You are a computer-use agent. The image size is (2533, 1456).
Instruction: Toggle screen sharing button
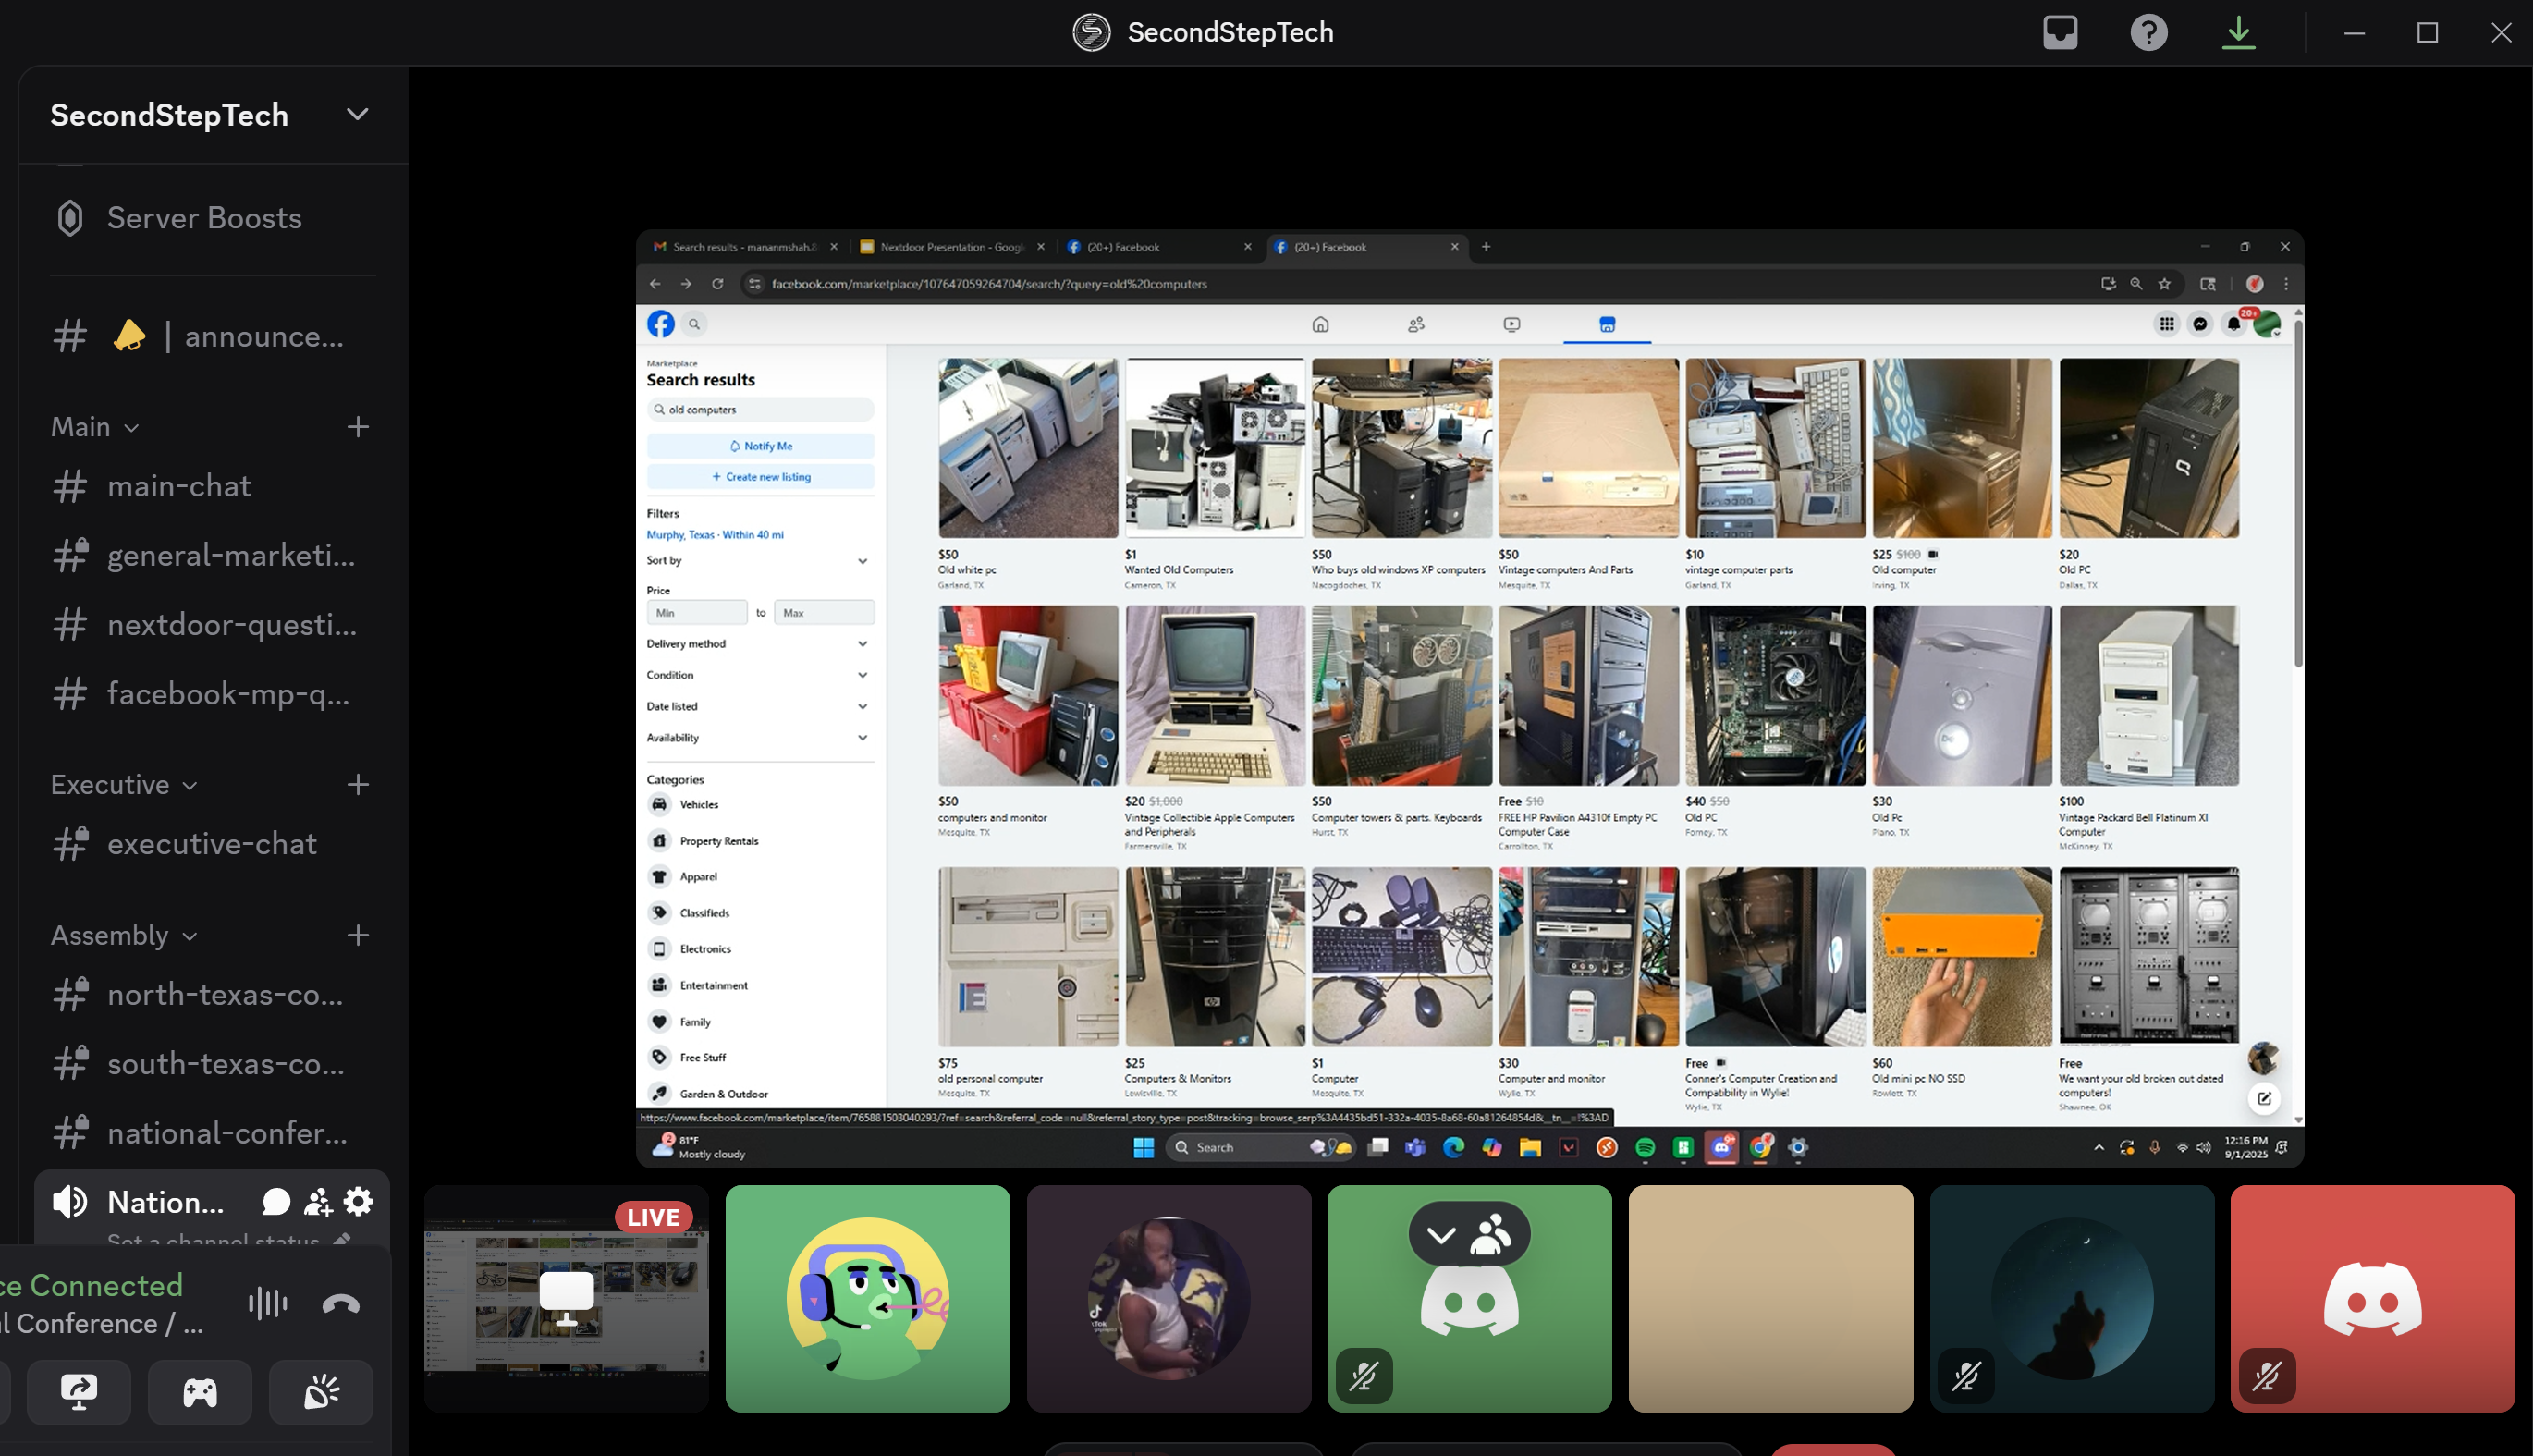click(79, 1391)
